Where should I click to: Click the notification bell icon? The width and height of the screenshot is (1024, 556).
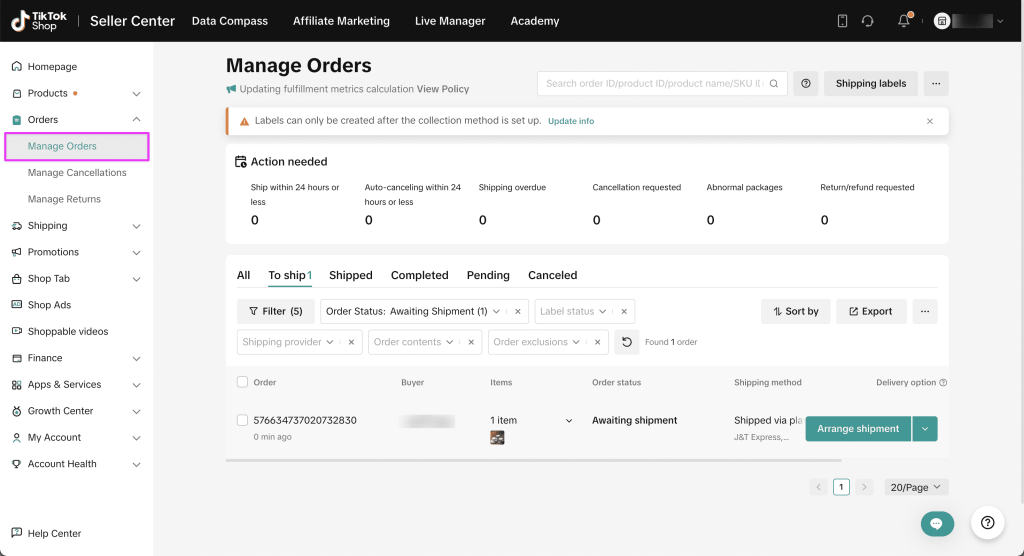pyautogui.click(x=903, y=21)
